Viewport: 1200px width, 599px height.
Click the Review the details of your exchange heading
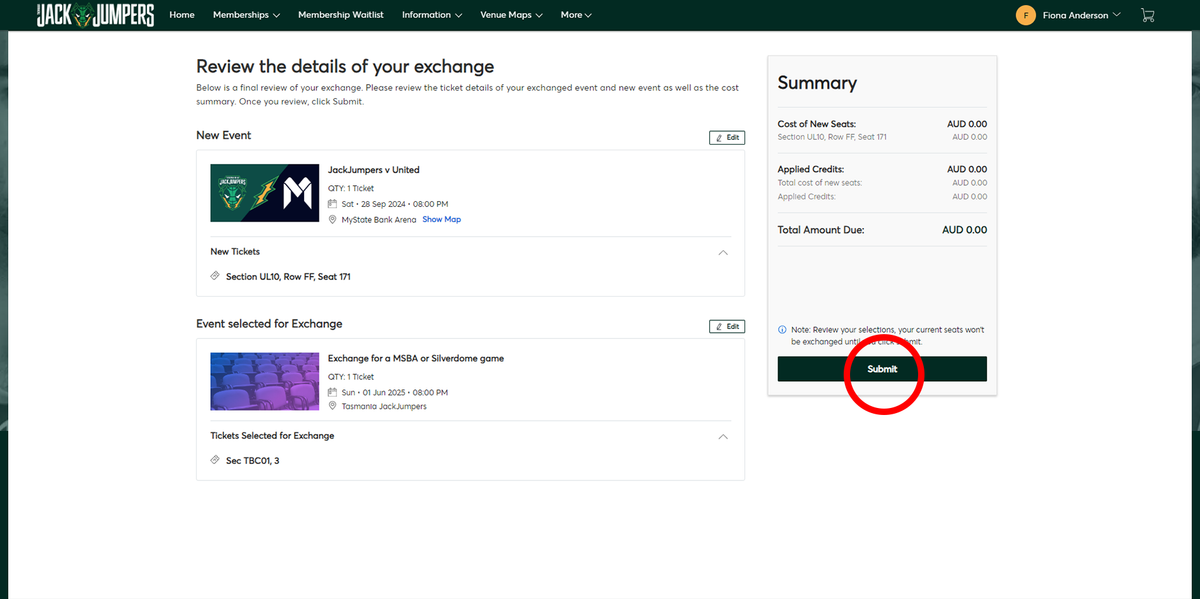(x=345, y=67)
